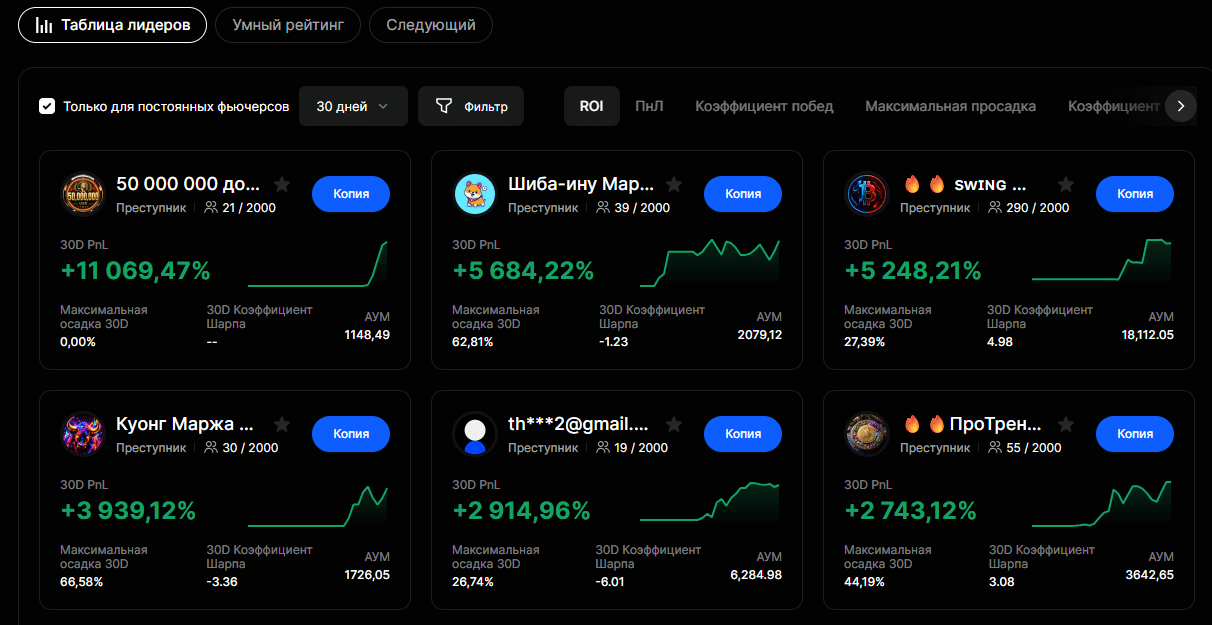Star the Шиба-ину Мар... trader

pyautogui.click(x=674, y=184)
